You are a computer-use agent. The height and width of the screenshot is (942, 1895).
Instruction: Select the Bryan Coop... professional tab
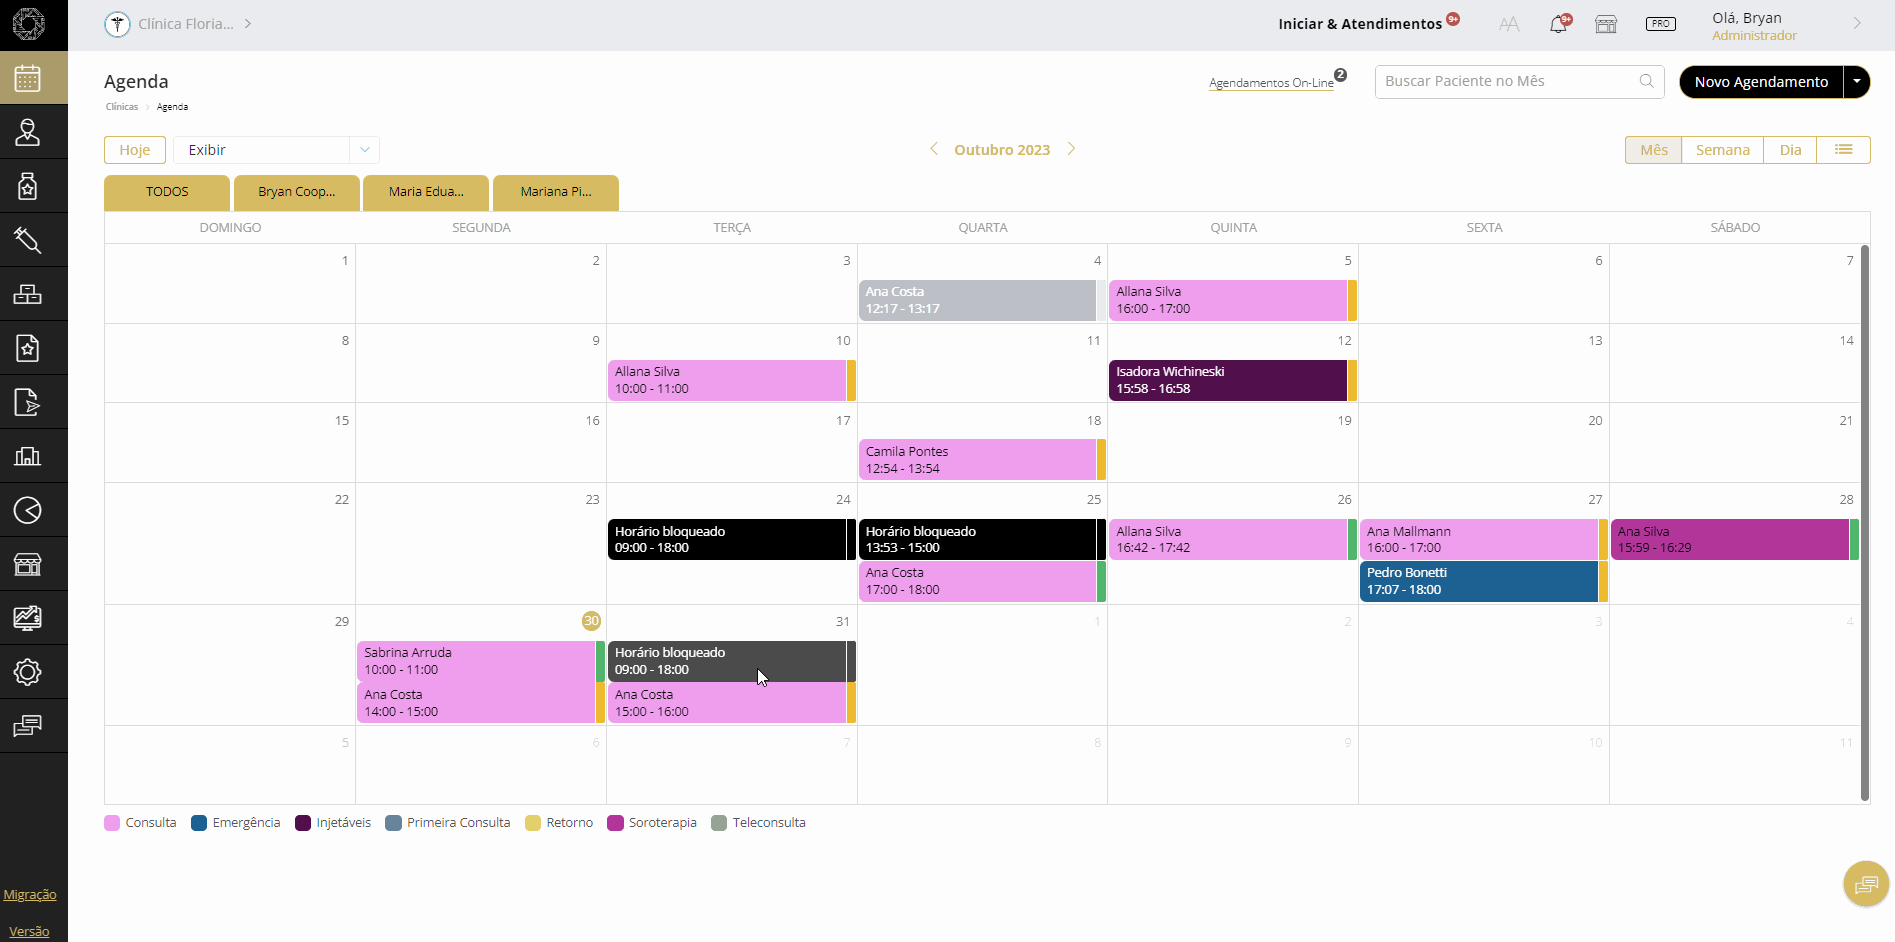tap(296, 192)
